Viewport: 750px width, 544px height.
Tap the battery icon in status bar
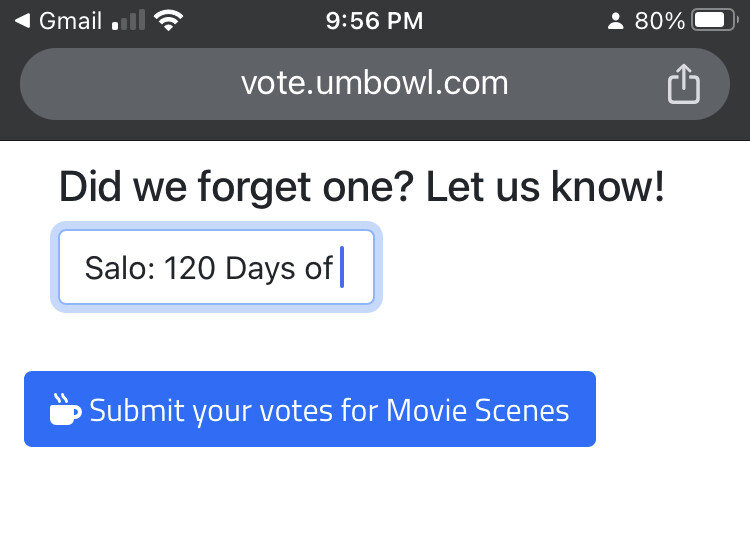pyautogui.click(x=714, y=21)
